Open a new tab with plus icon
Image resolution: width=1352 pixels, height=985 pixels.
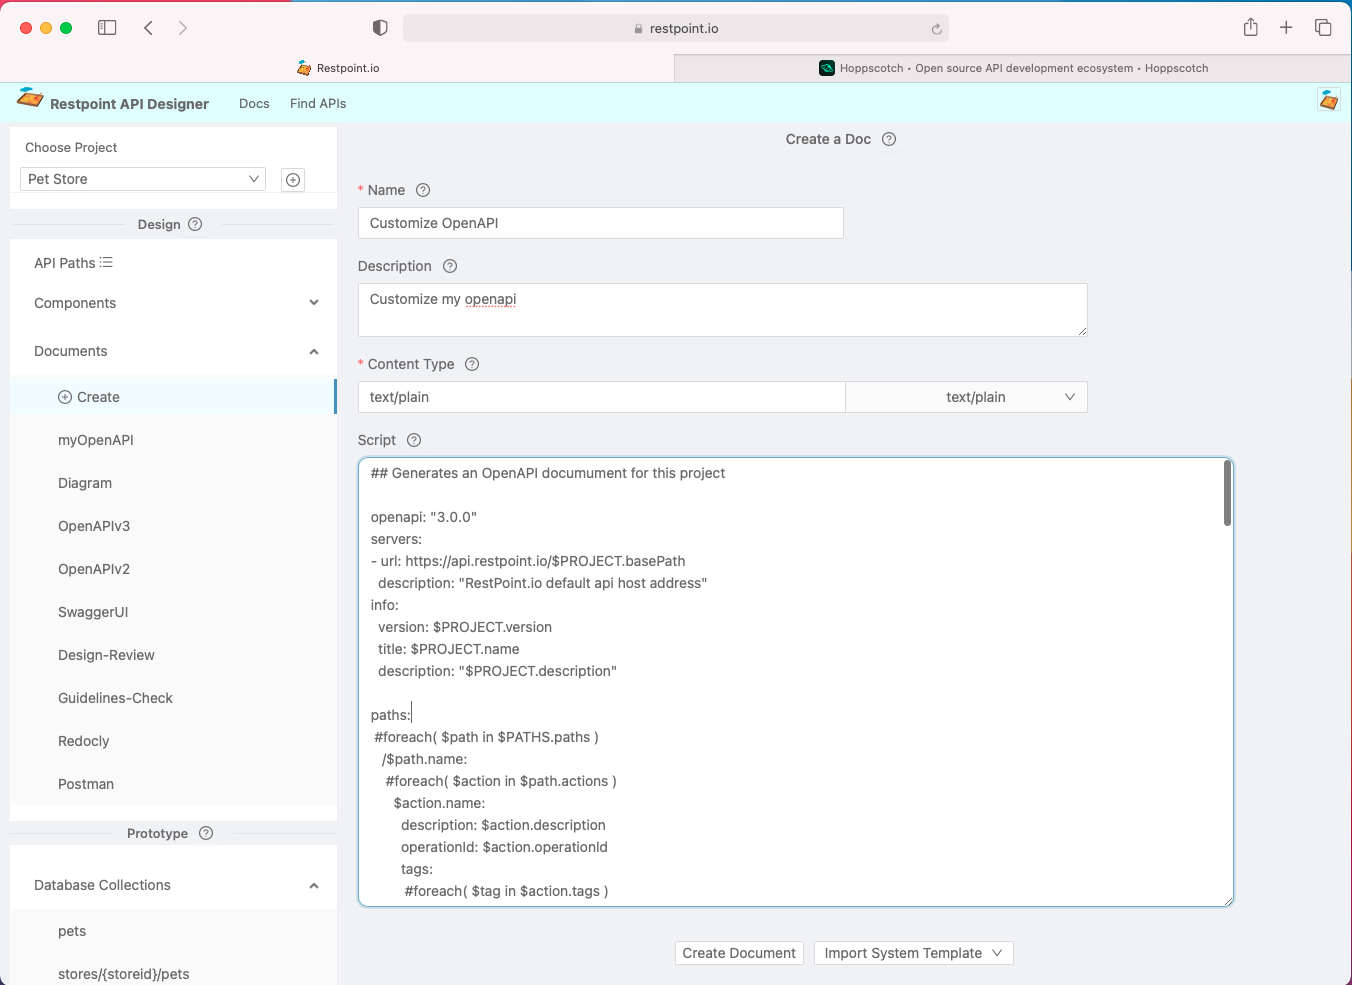coord(1286,27)
